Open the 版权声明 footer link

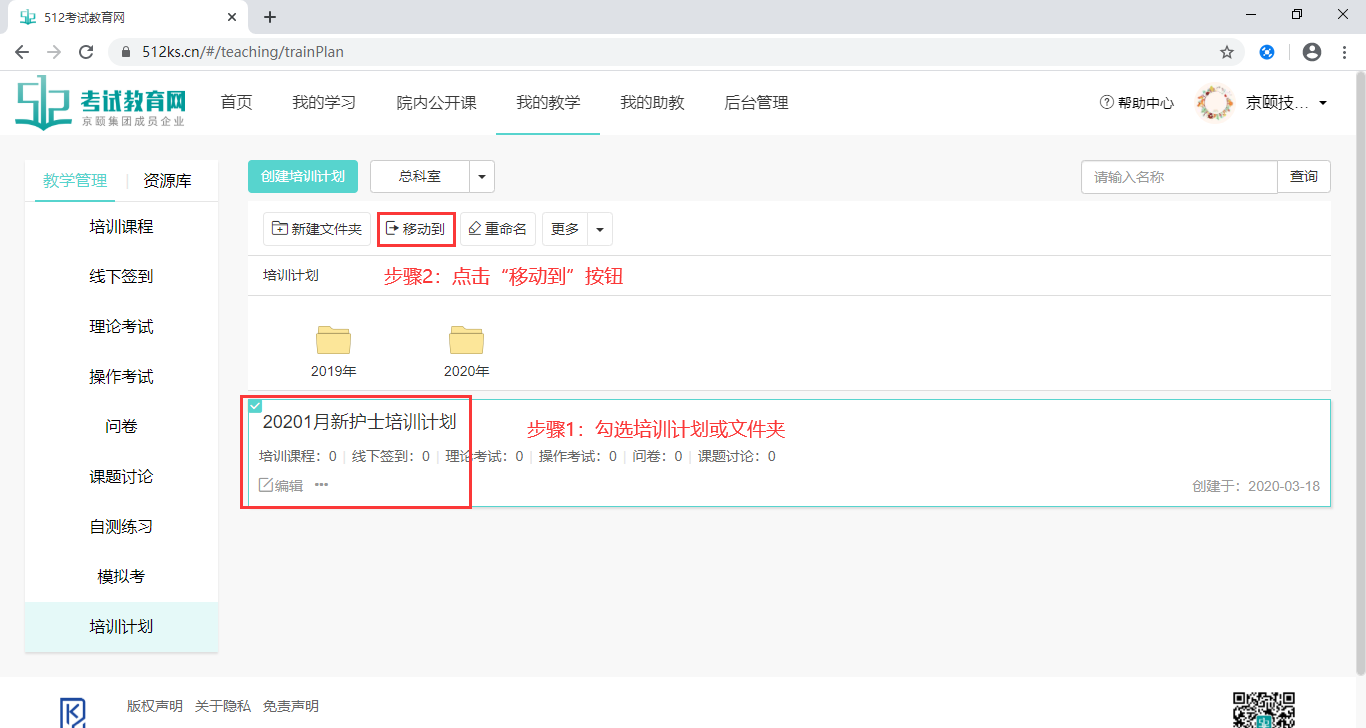click(155, 706)
